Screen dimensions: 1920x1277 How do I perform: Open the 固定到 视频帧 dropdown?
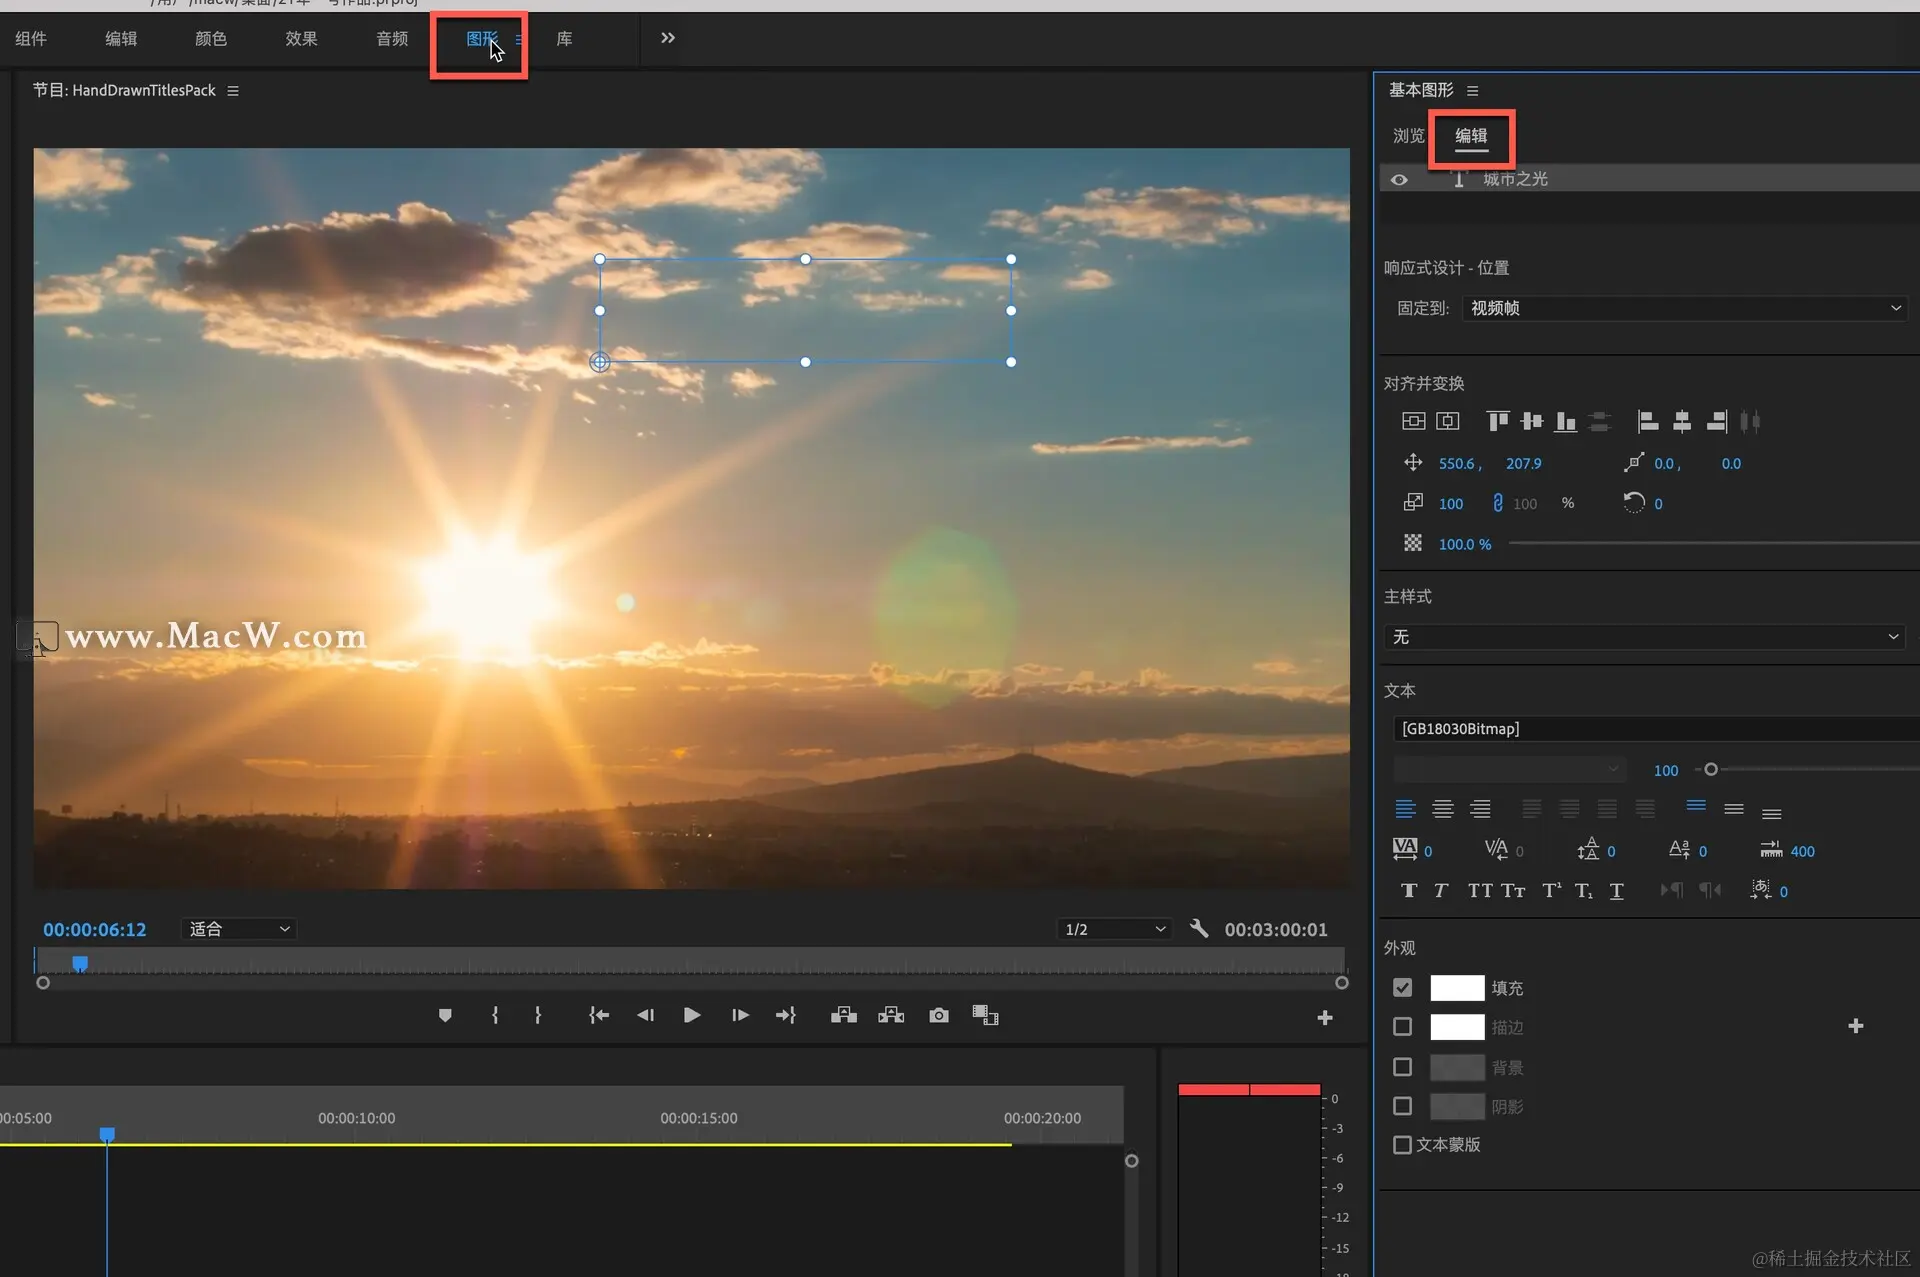click(1684, 308)
